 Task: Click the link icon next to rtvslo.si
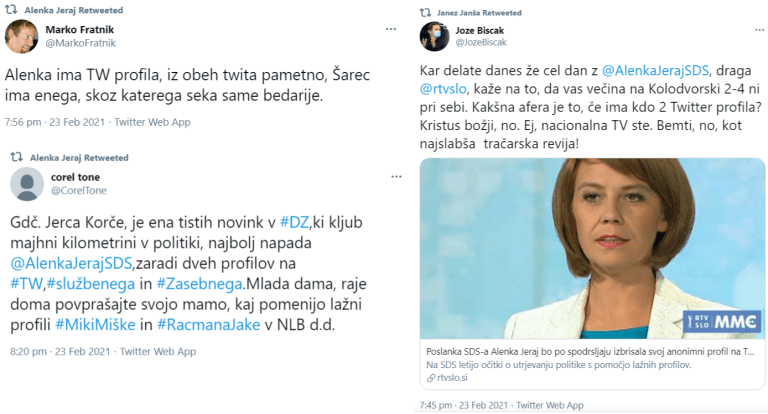pyautogui.click(x=430, y=378)
